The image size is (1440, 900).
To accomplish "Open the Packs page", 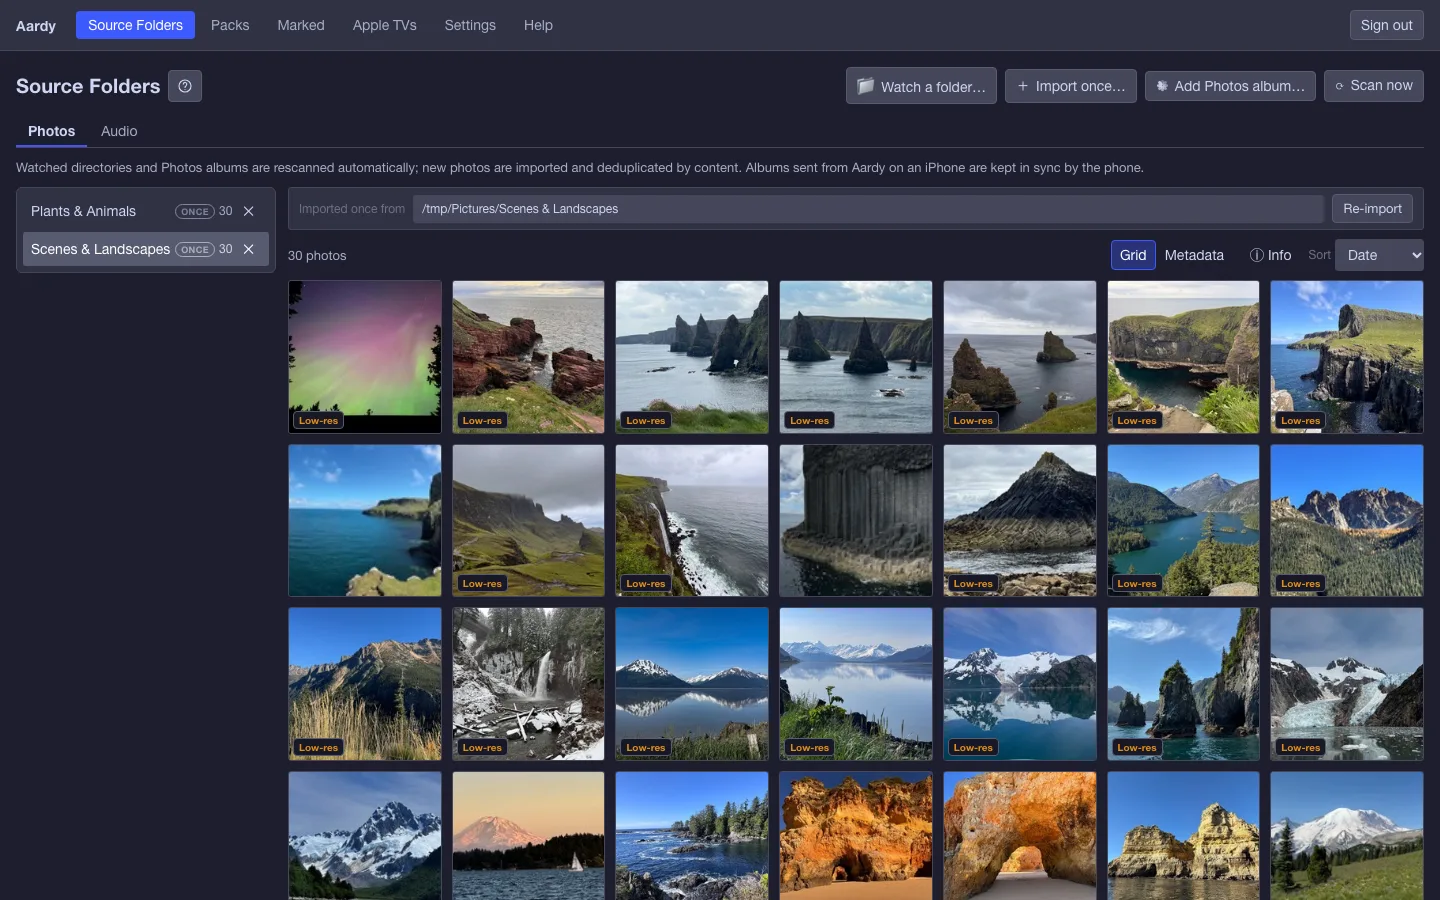I will [230, 25].
